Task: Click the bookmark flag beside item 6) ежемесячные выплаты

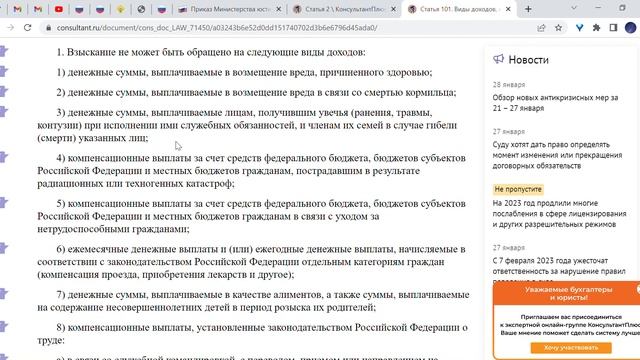Action: point(4,248)
